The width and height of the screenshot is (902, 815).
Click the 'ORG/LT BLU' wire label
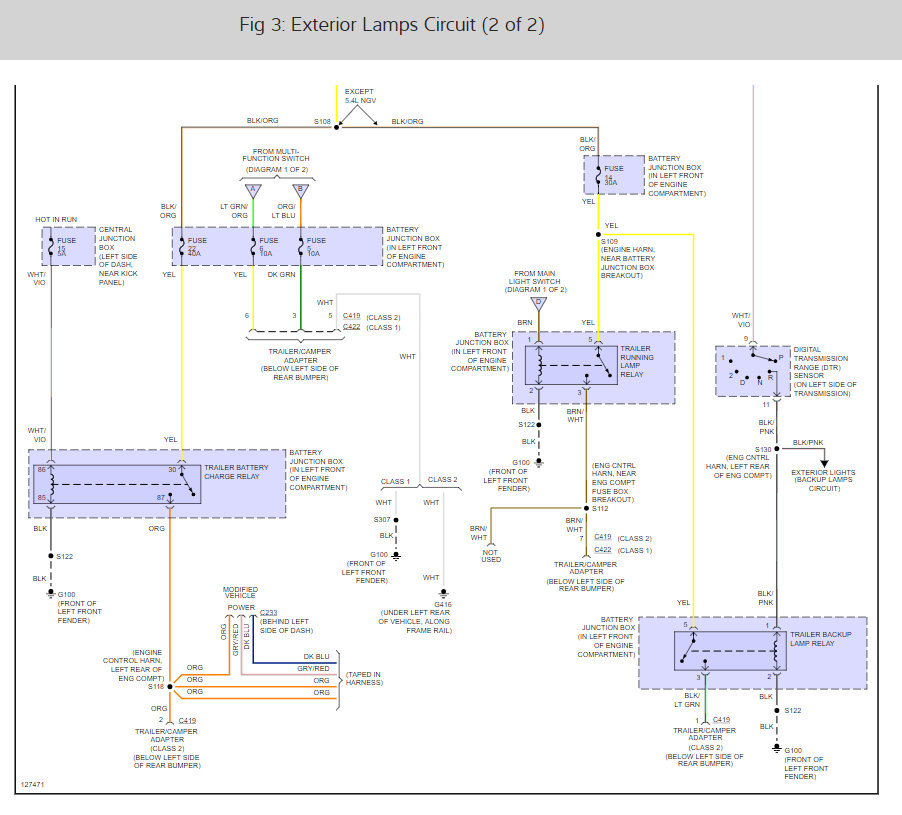click(x=283, y=211)
